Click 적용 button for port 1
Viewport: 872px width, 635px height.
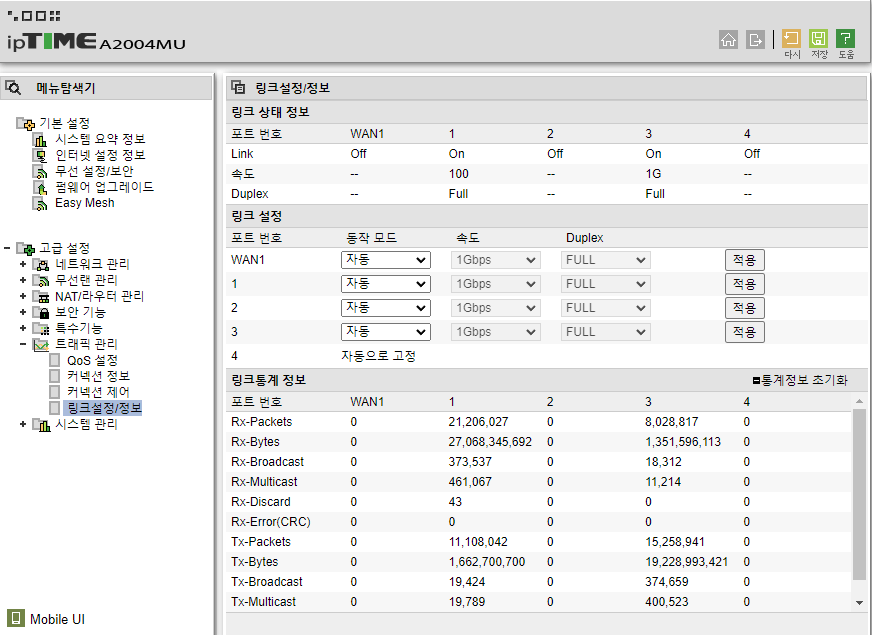(x=745, y=284)
